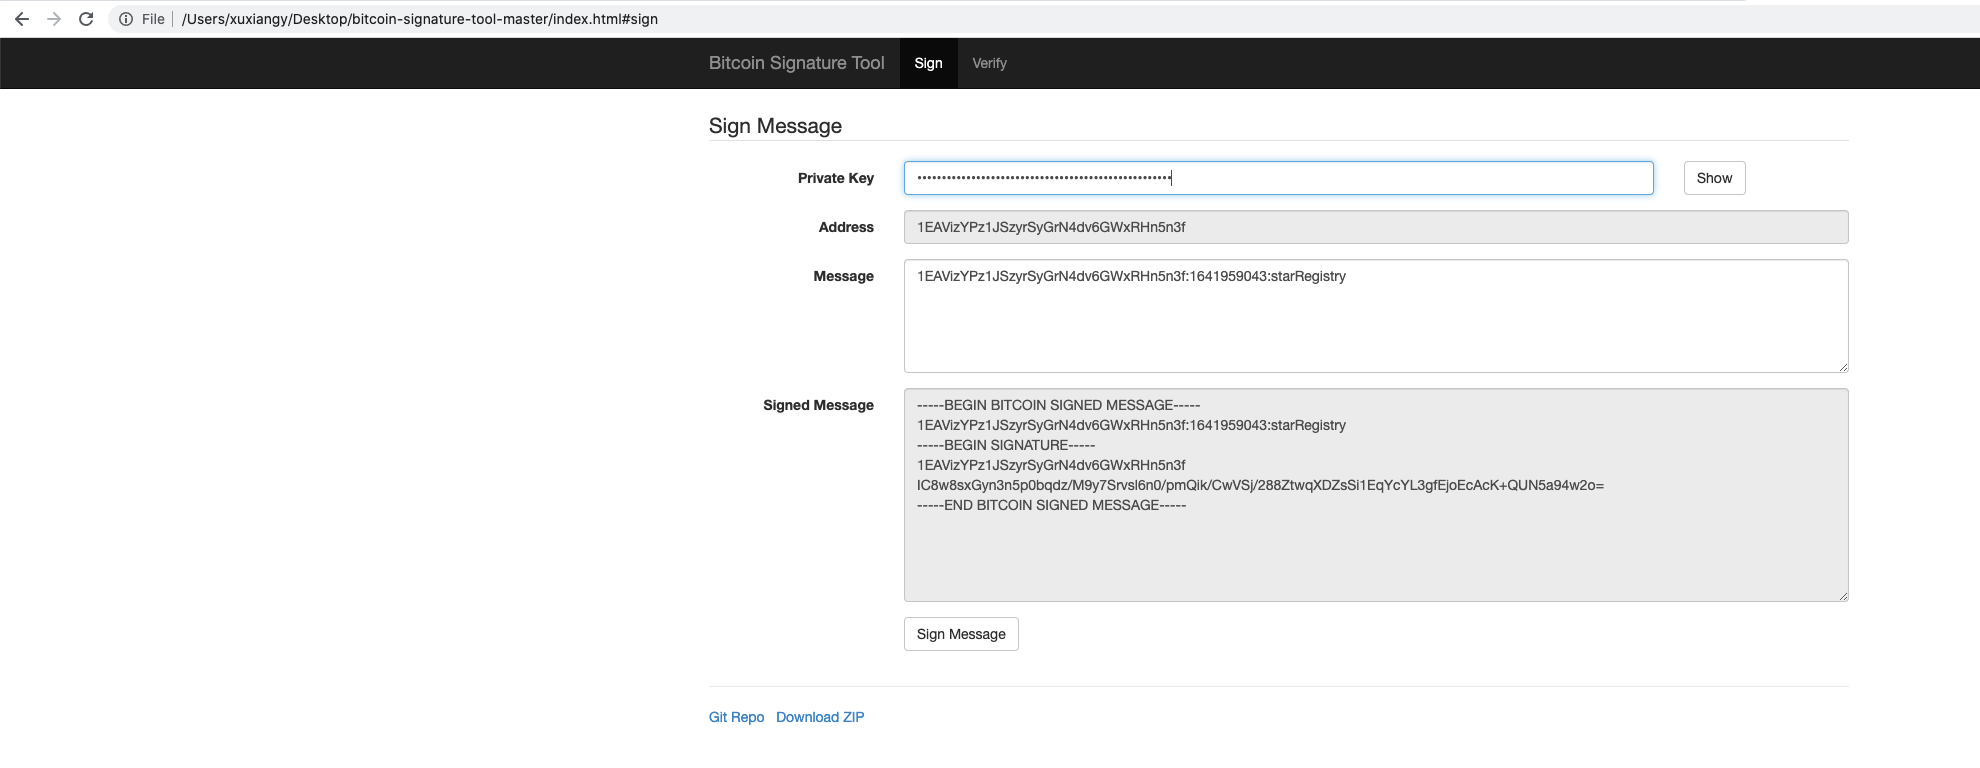Focus the browser address bar URL

pyautogui.click(x=420, y=19)
